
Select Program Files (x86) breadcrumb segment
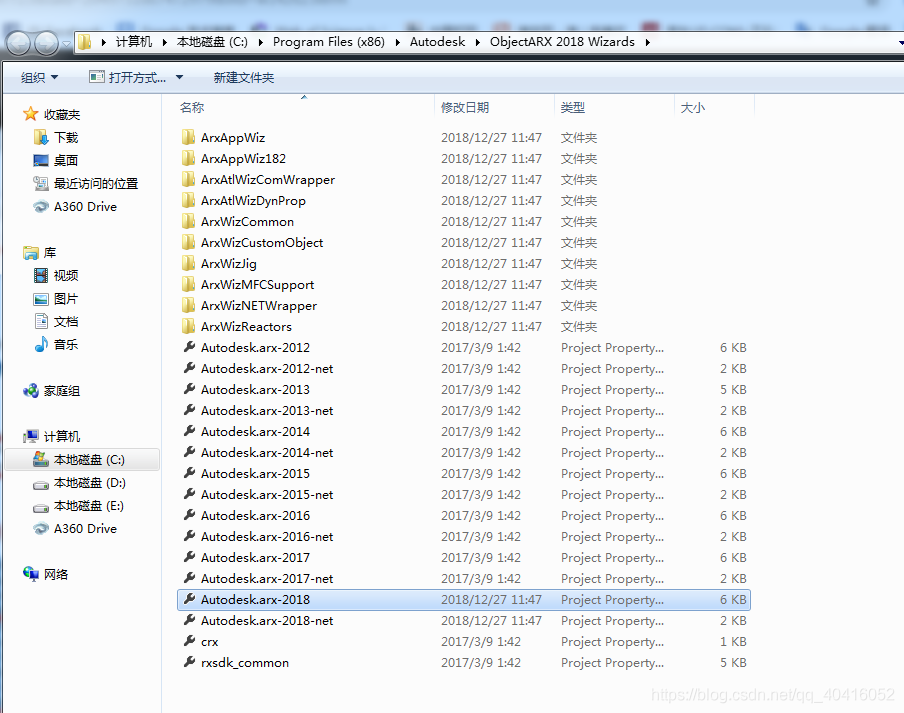click(x=329, y=42)
